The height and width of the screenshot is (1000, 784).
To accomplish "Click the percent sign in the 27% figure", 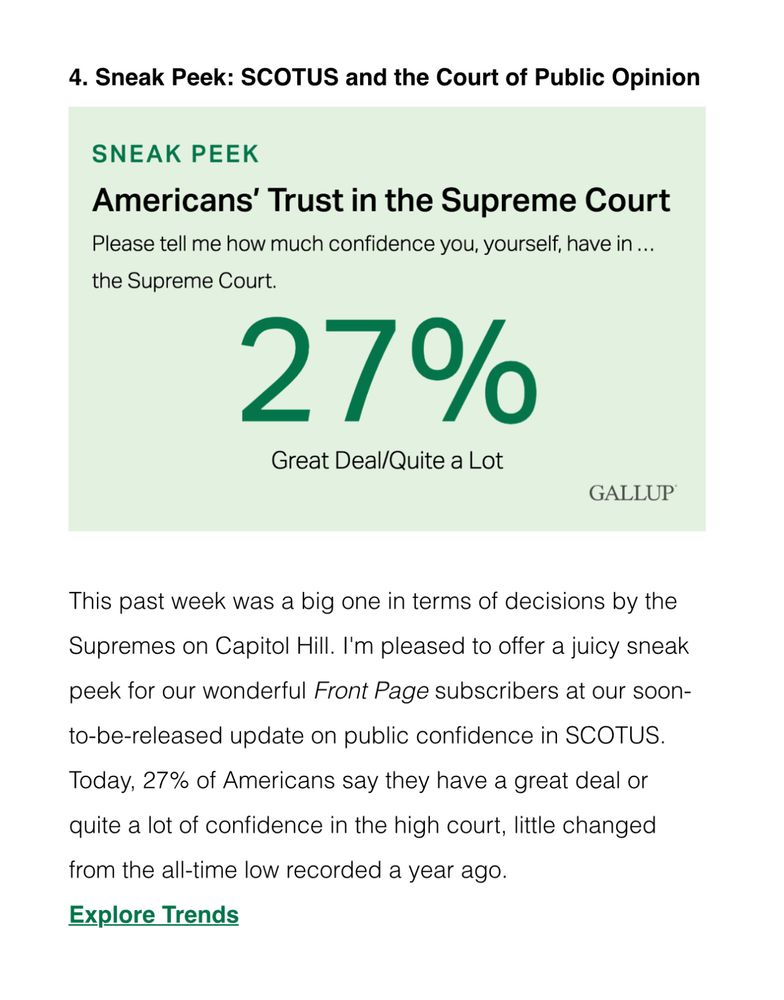I will point(474,371).
